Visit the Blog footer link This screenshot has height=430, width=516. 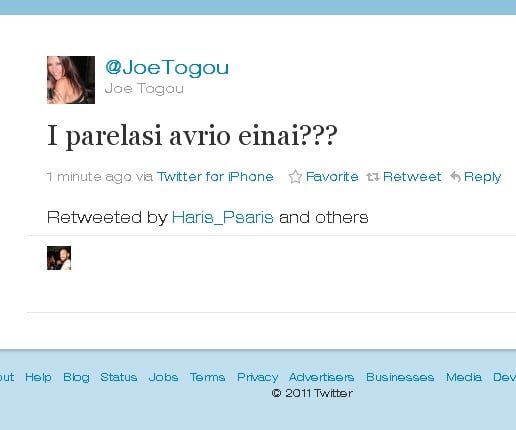tap(76, 377)
